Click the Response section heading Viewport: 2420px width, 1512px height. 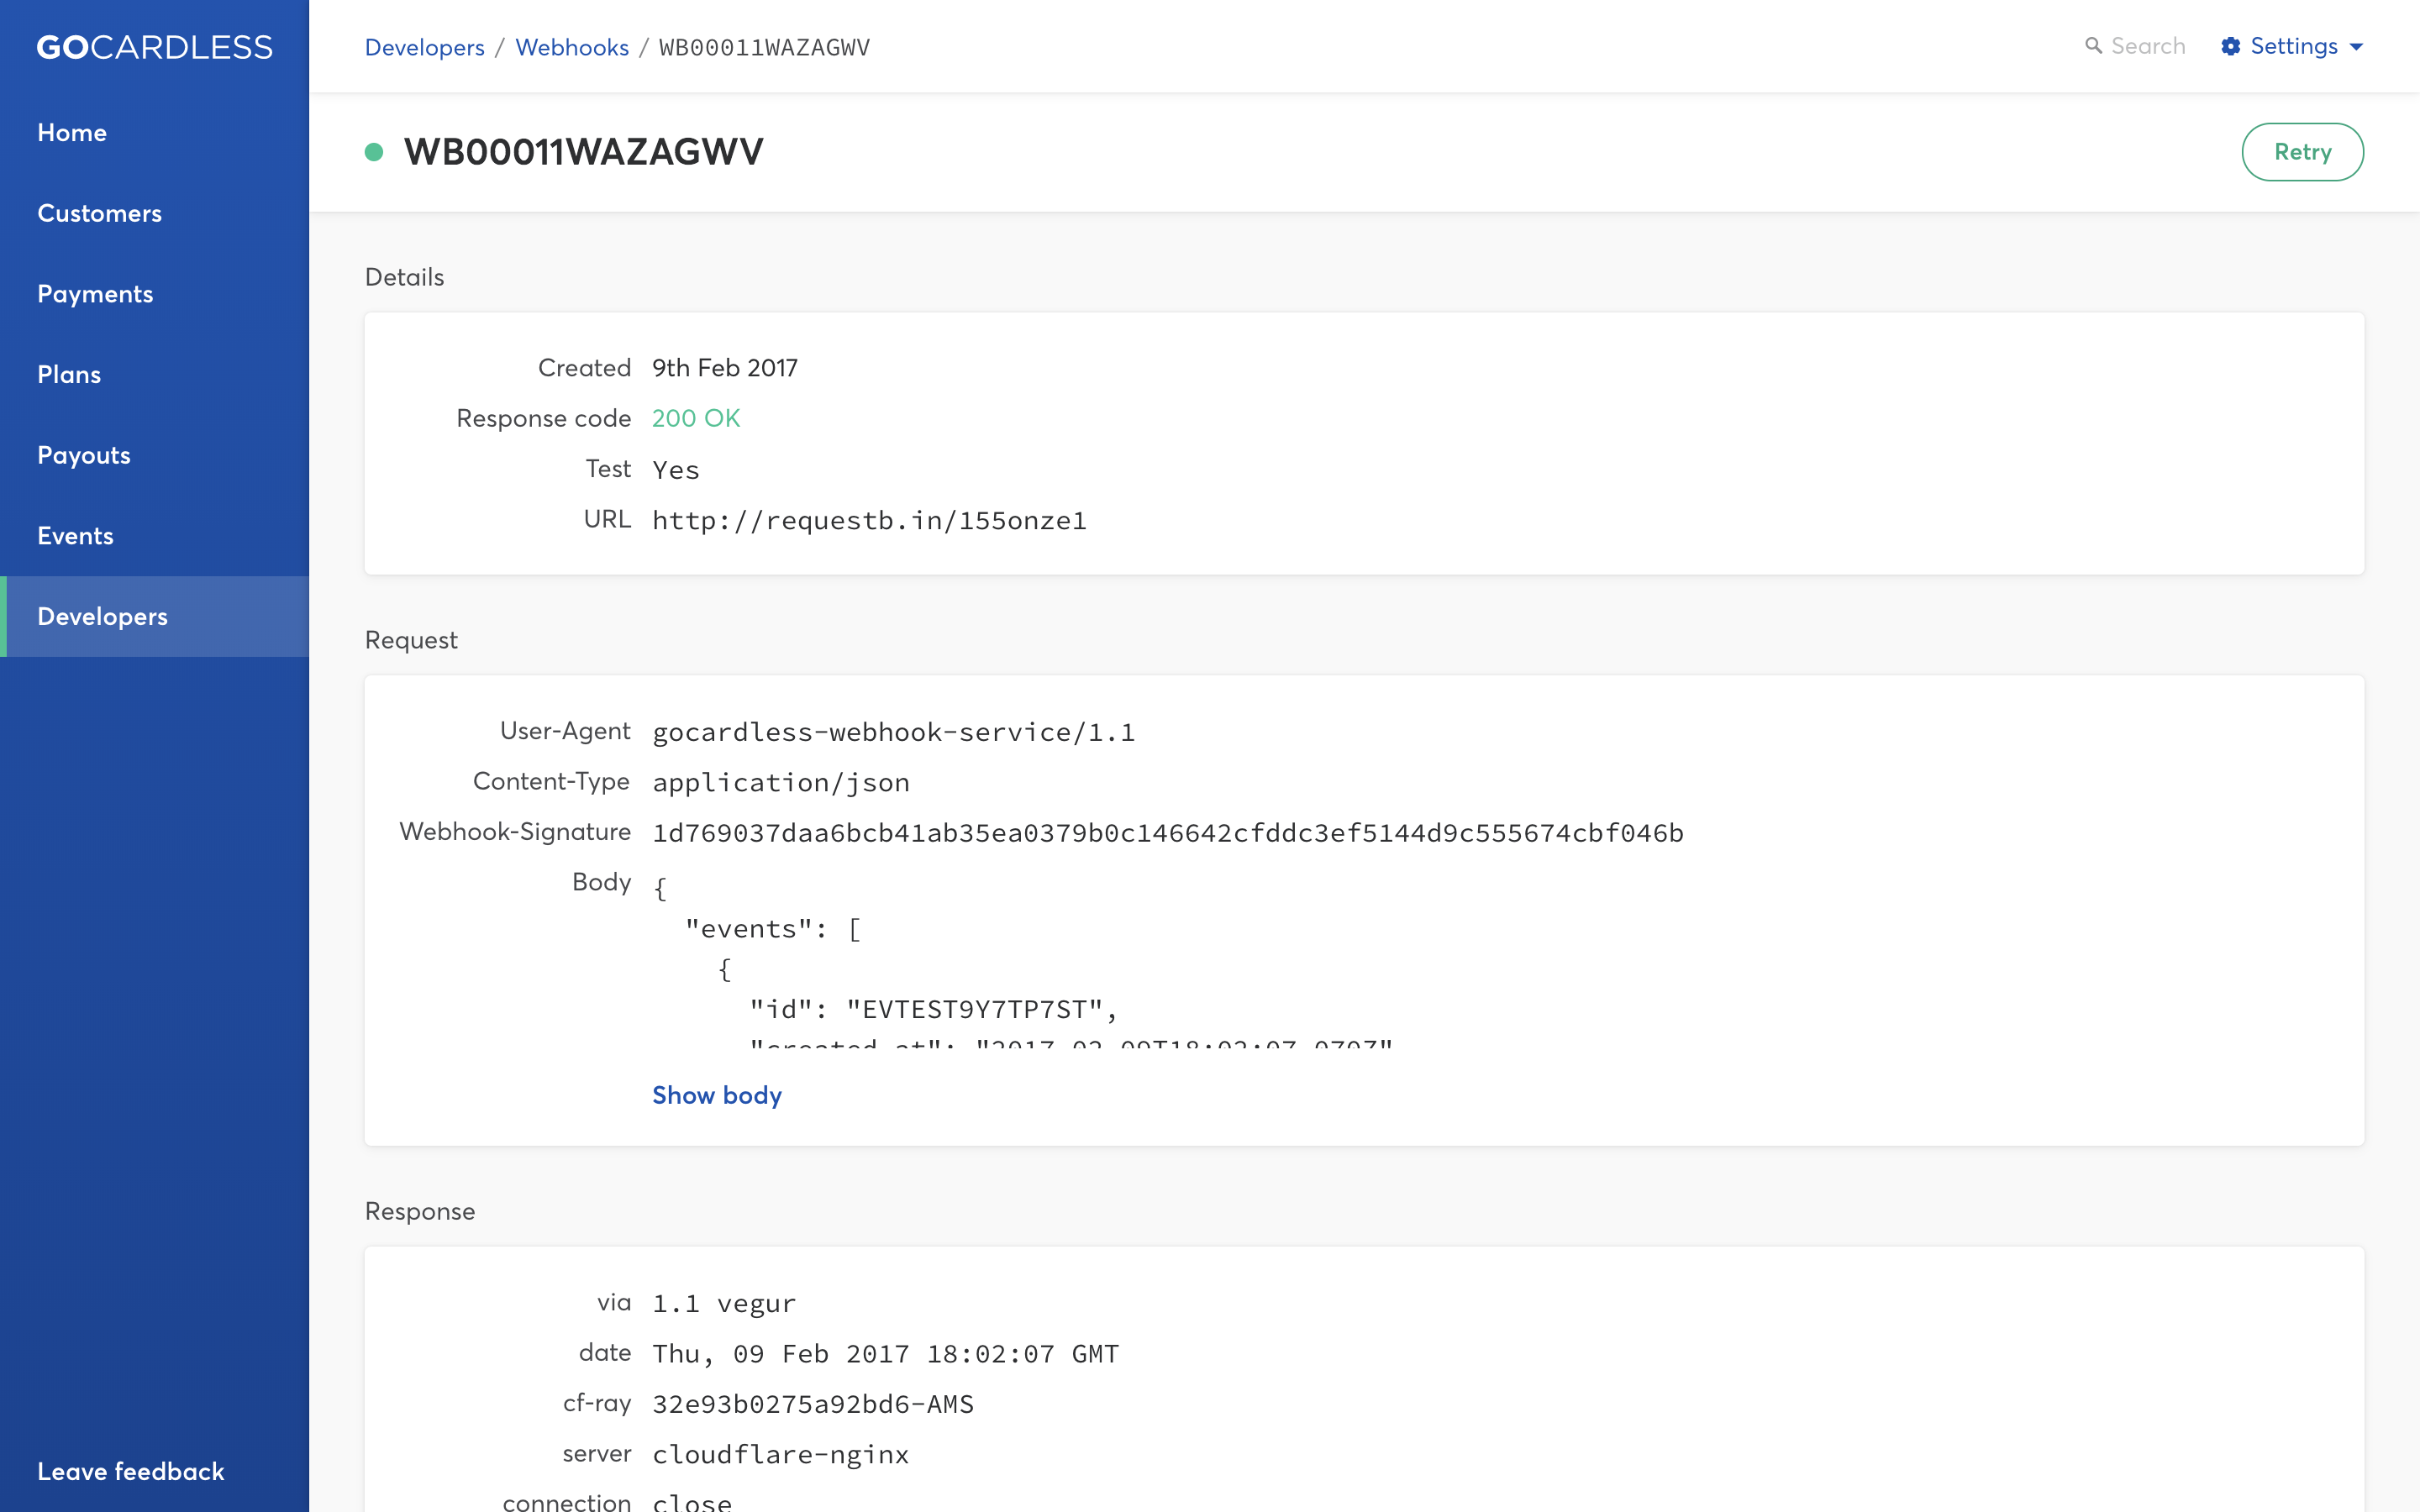point(420,1211)
